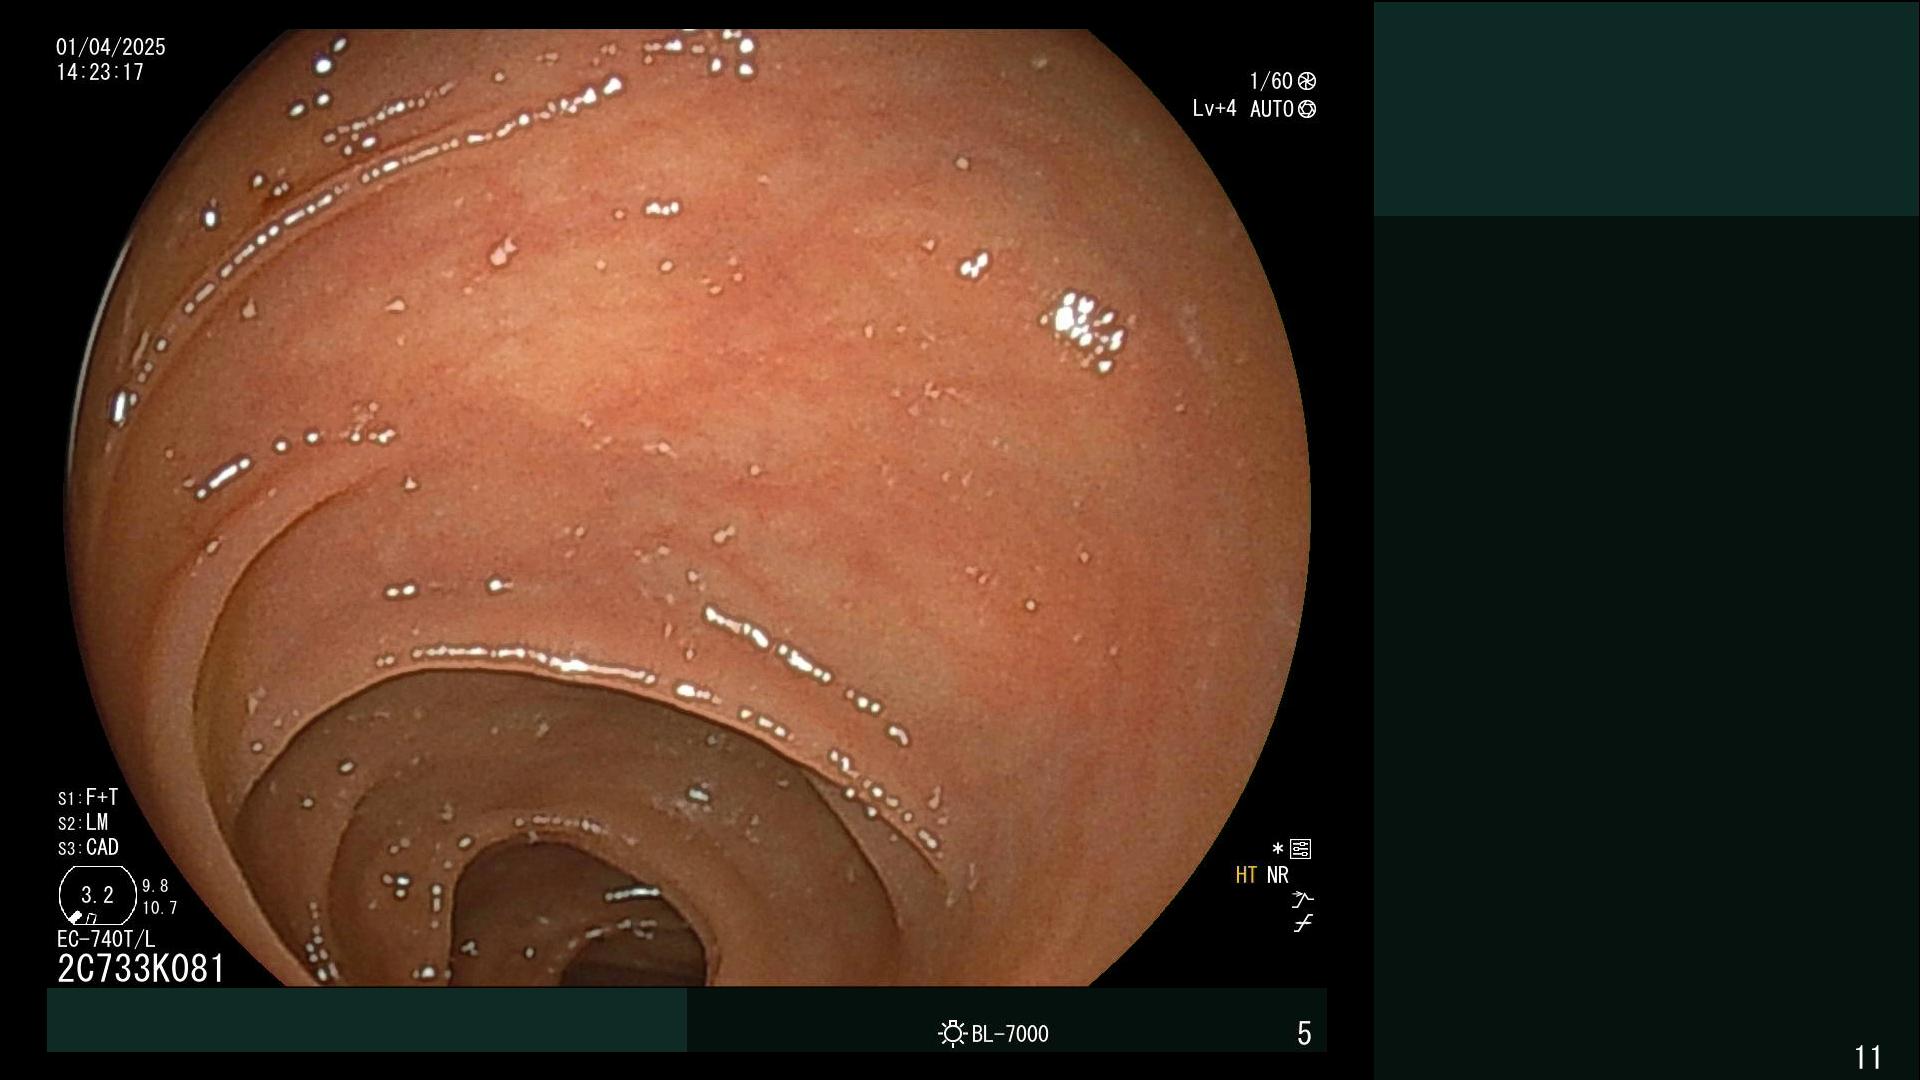Click the time 14:23:17
Image resolution: width=1920 pixels, height=1080 pixels.
click(x=100, y=72)
